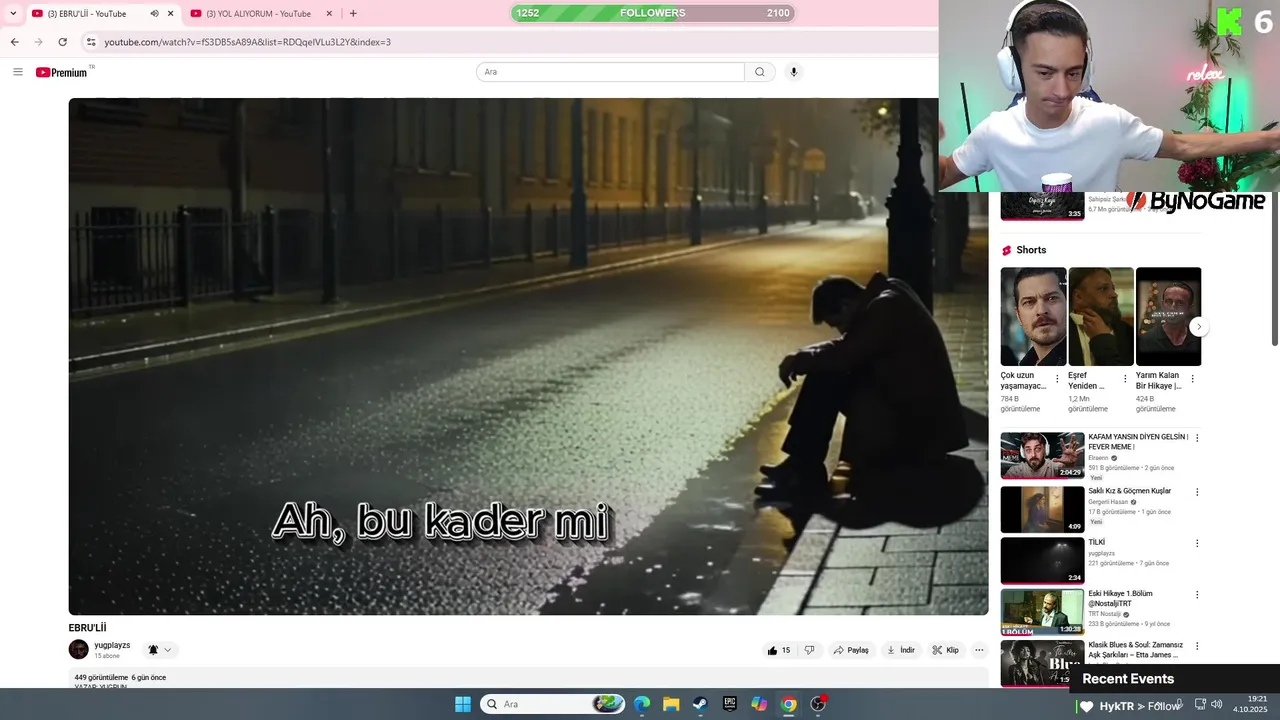
Task: Open KAFAM YANSIN DİYEN GELSİN video thumbnail
Action: click(x=1043, y=455)
